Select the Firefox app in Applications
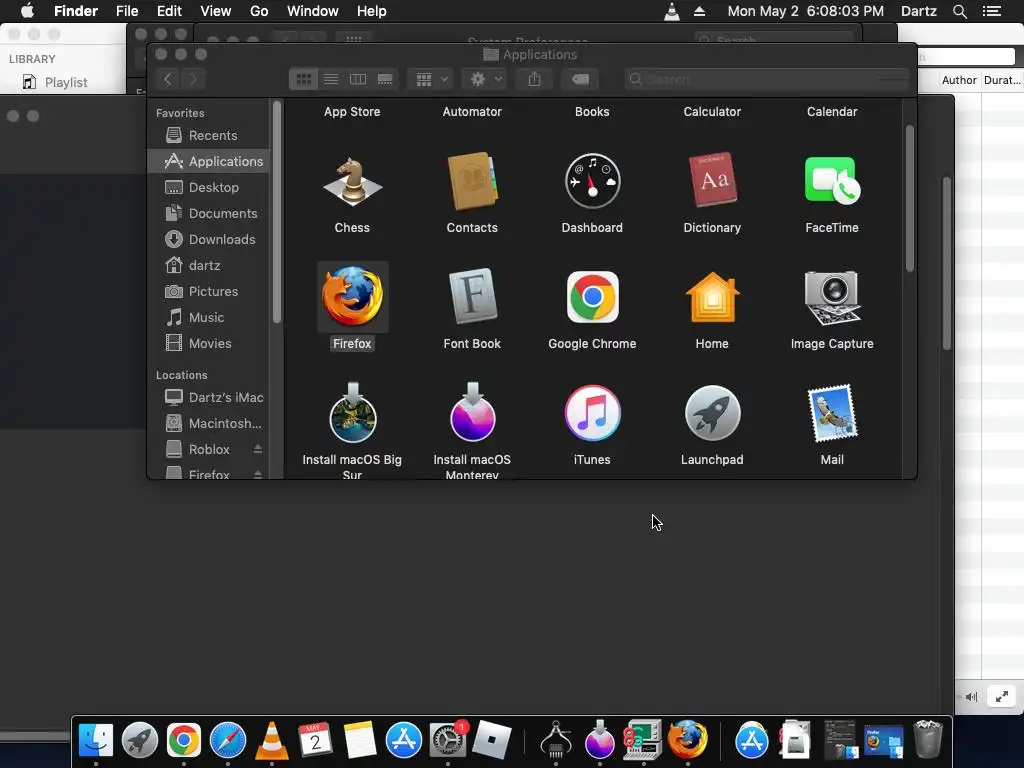The width and height of the screenshot is (1024, 768). (352, 296)
